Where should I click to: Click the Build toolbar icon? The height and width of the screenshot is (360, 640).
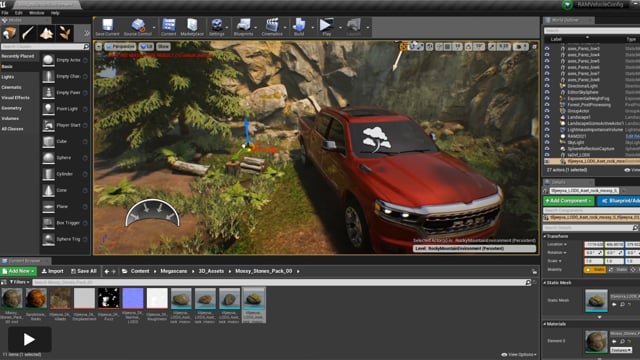(299, 25)
